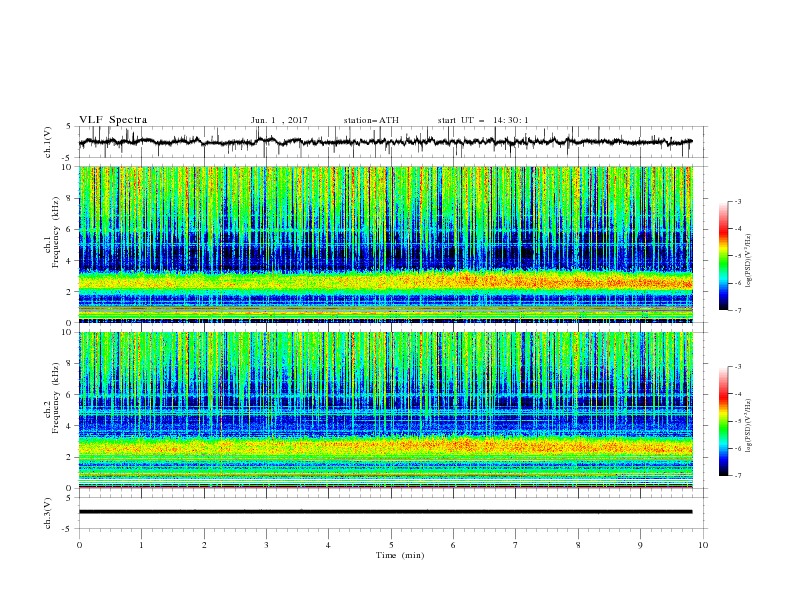The height and width of the screenshot is (612, 792).
Task: Click the "ch.1(V)" axis label
Action: pos(48,142)
